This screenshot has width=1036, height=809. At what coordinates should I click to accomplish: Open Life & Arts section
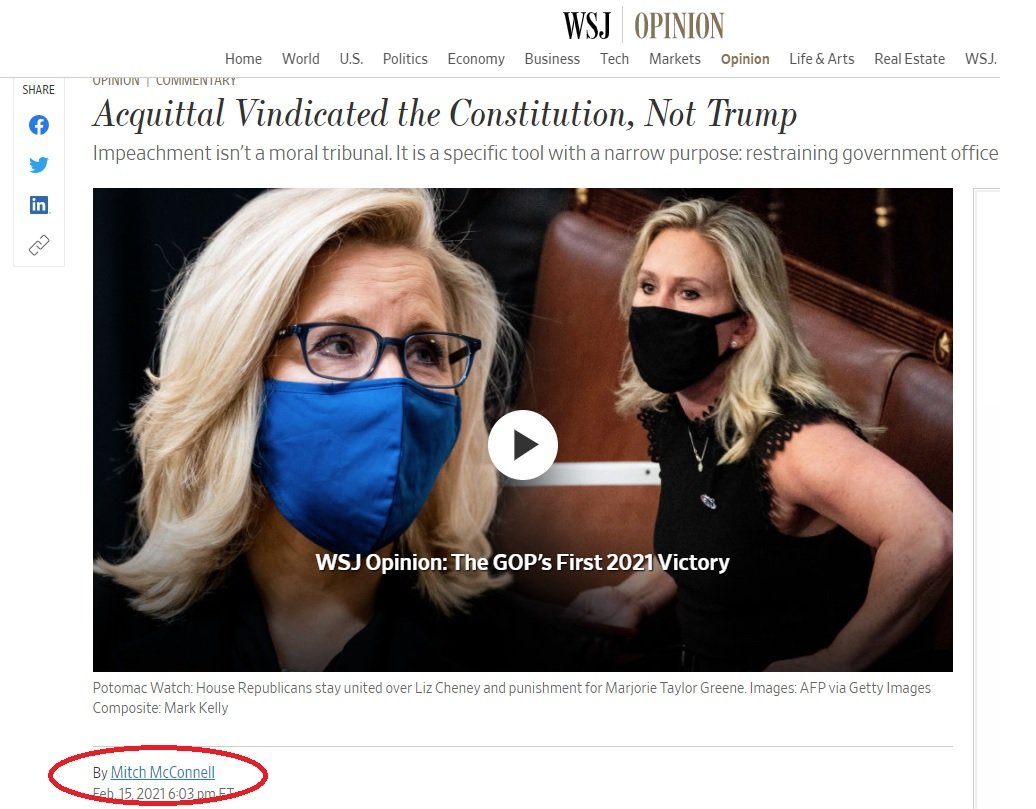coord(821,59)
